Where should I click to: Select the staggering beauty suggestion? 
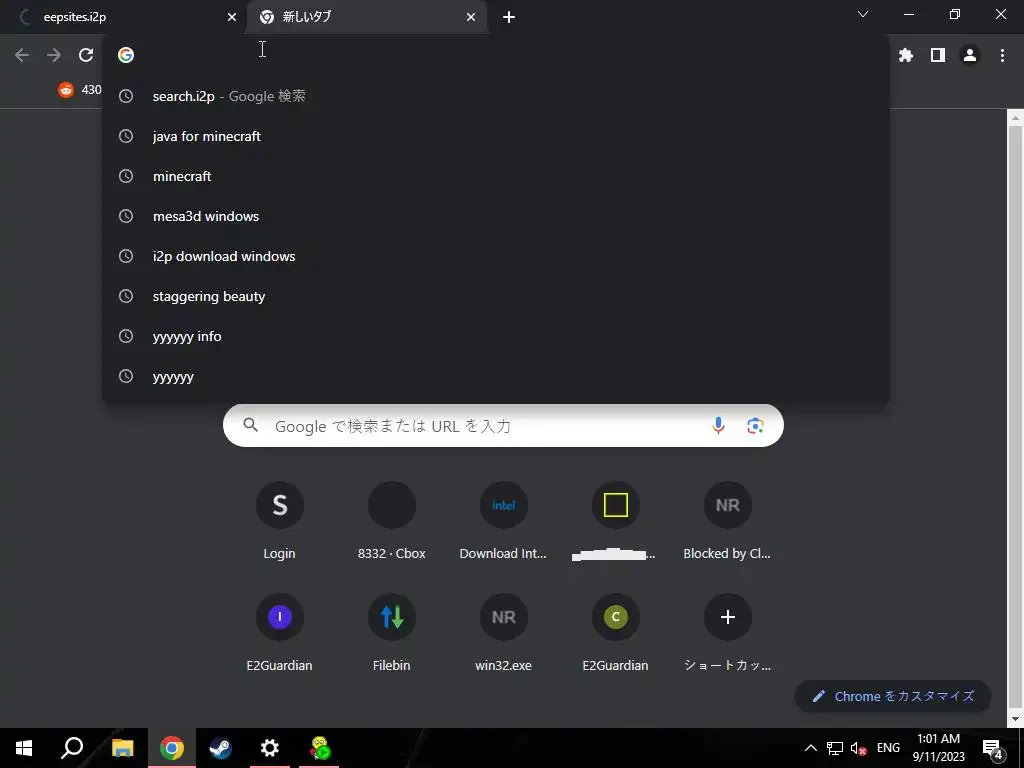[x=496, y=296]
